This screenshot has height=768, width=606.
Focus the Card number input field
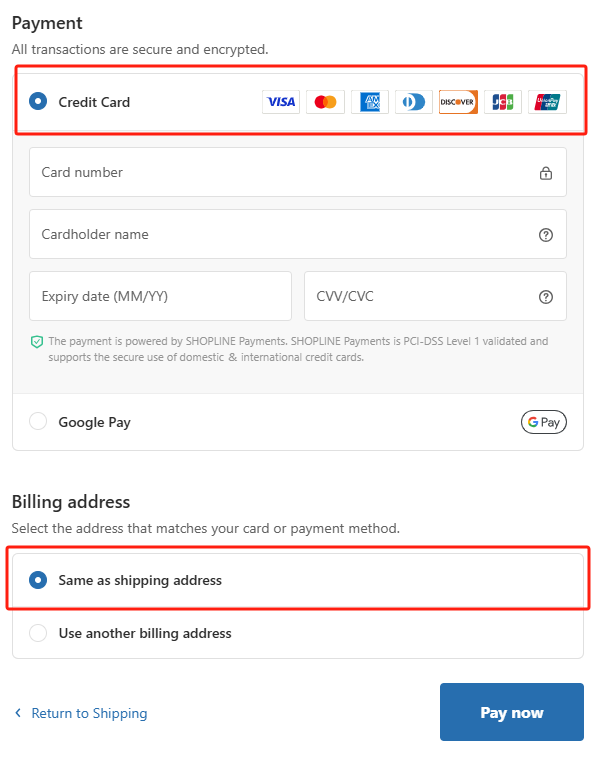298,172
